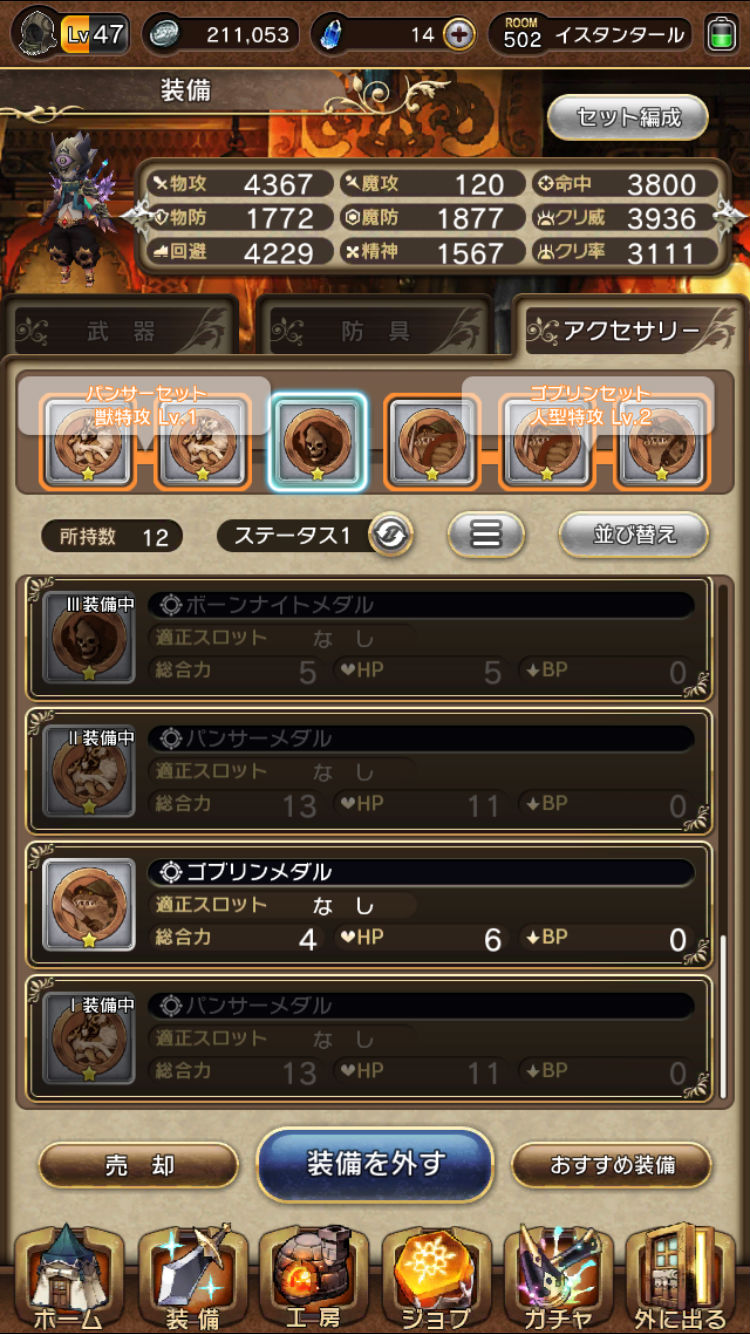Tap the plus icon beside the crystal count
750x1334 pixels.
click(459, 35)
